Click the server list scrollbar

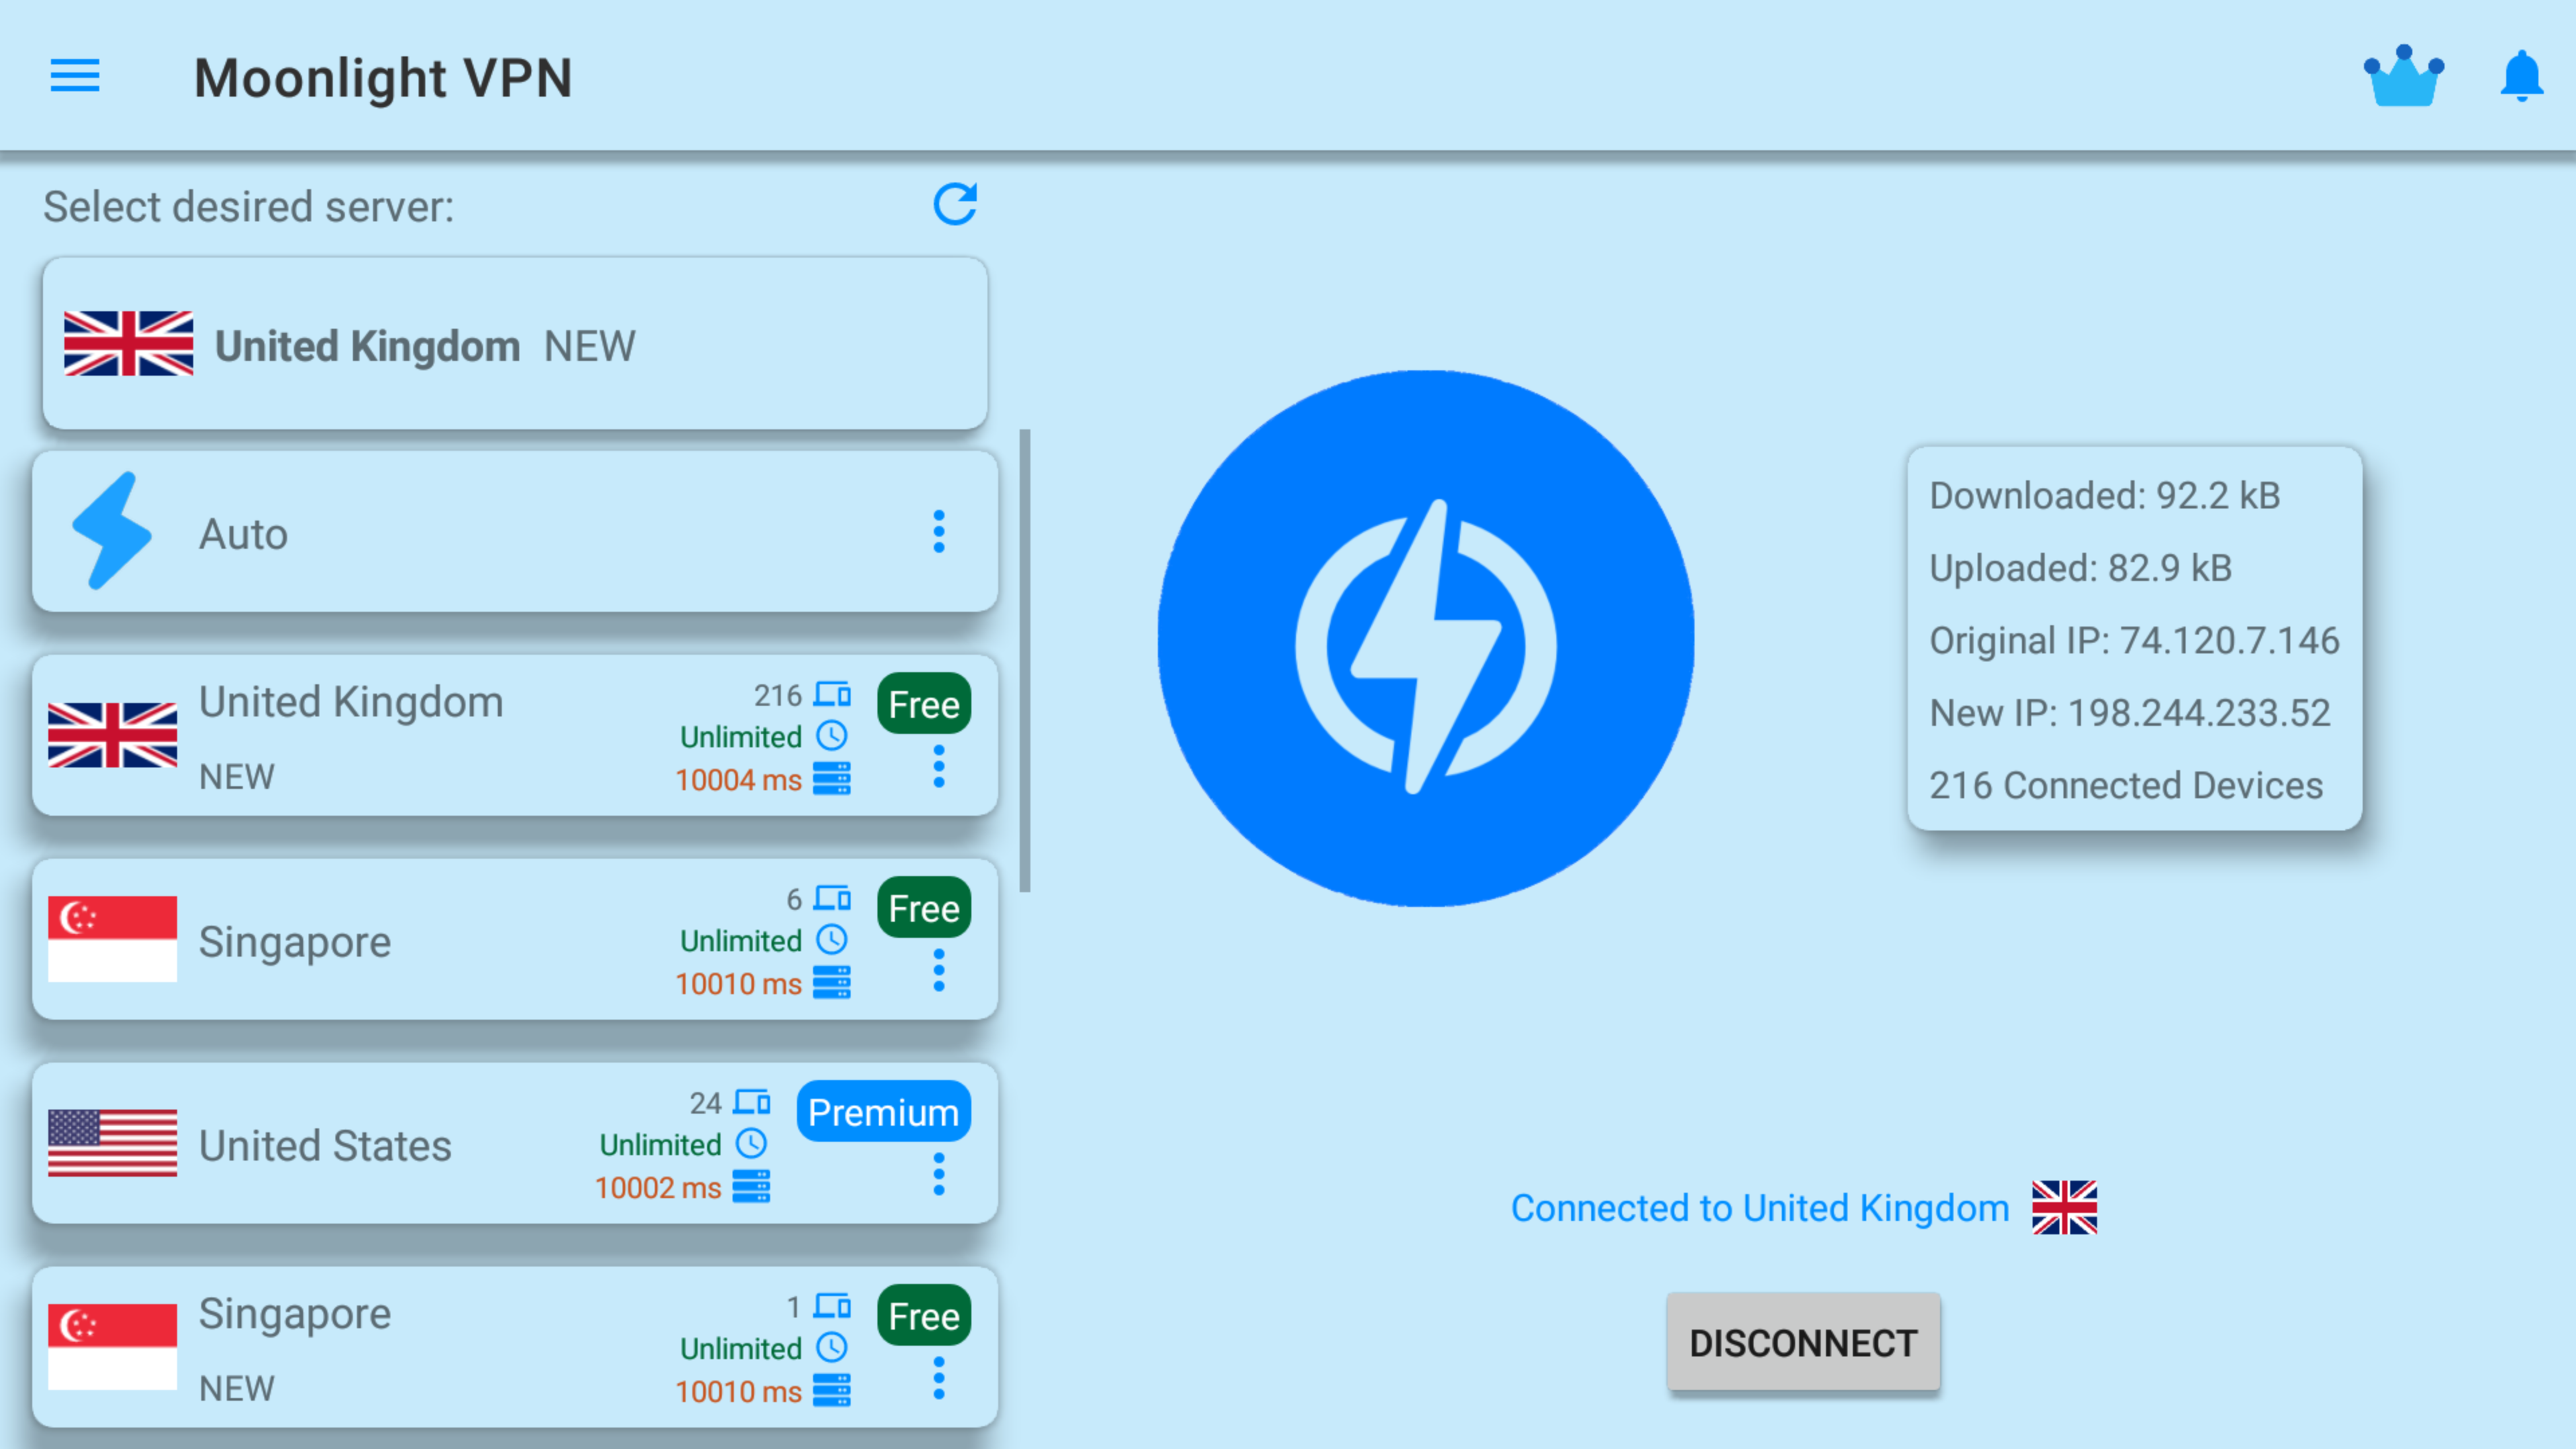point(1025,660)
